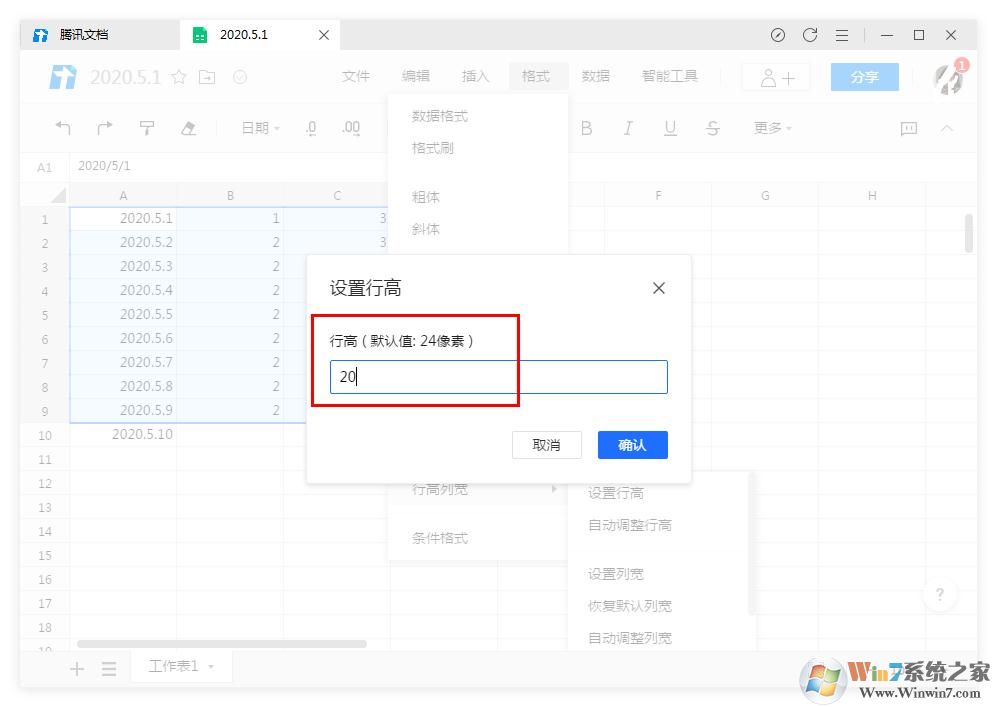Image resolution: width=997 pixels, height=707 pixels.
Task: Click inside the row height input field
Action: point(497,377)
